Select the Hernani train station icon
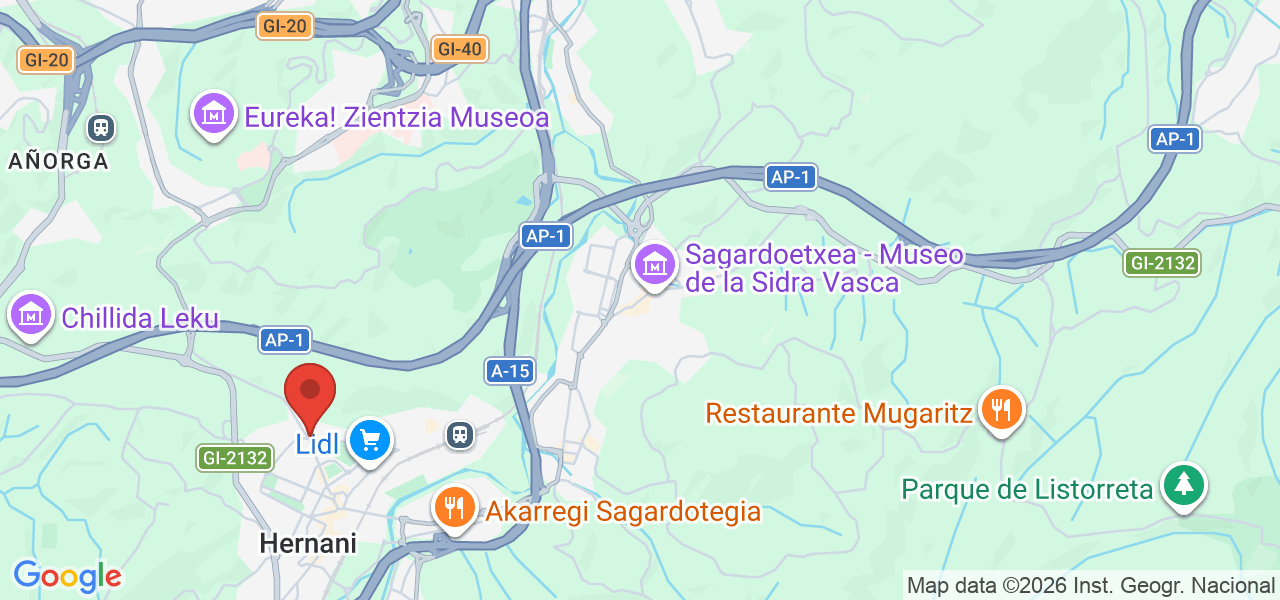This screenshot has height=600, width=1280. (459, 434)
